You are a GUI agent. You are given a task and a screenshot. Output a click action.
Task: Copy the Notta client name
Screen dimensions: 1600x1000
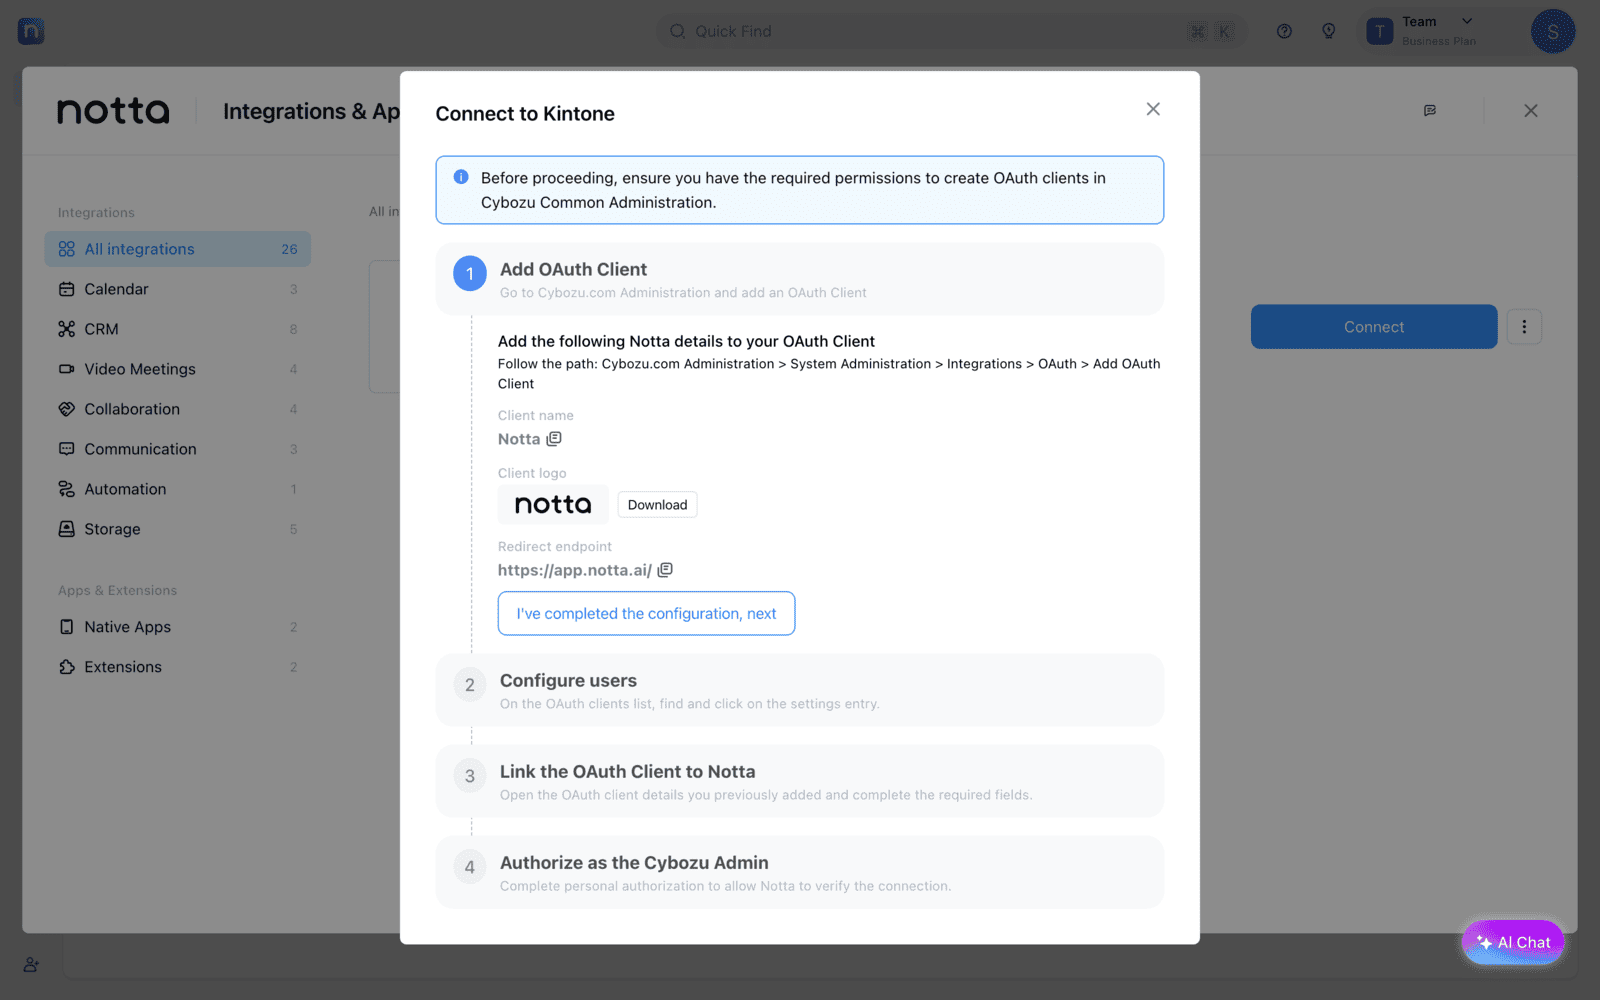pos(554,439)
